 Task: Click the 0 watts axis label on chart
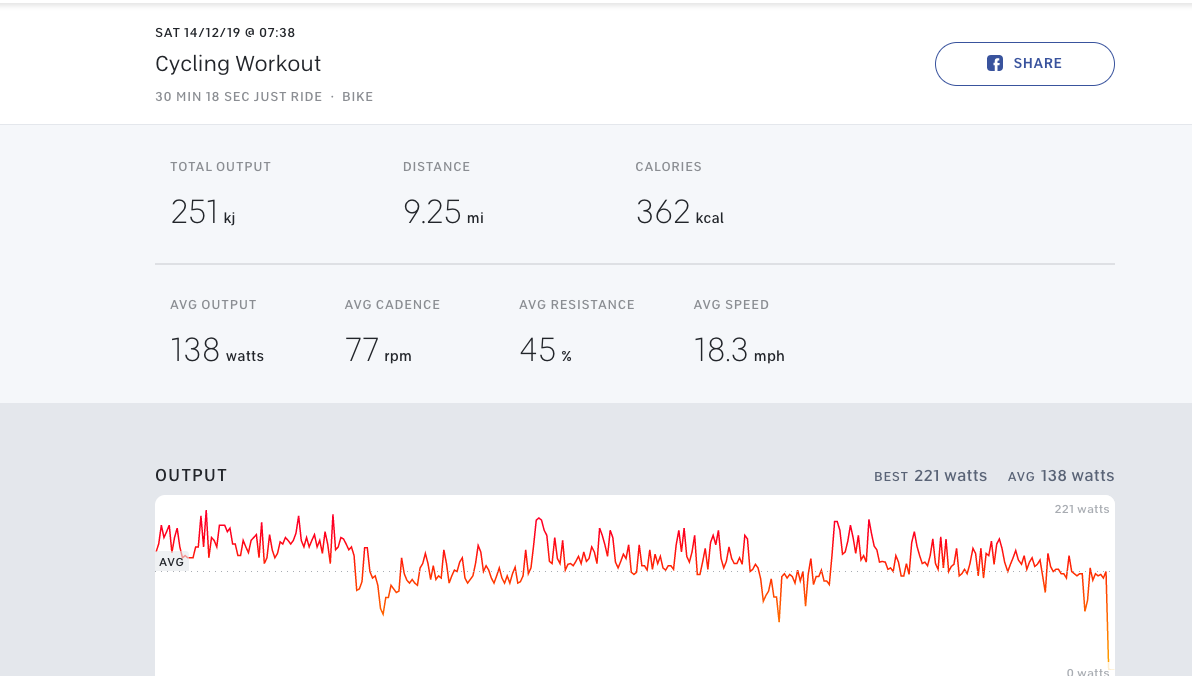1087,671
